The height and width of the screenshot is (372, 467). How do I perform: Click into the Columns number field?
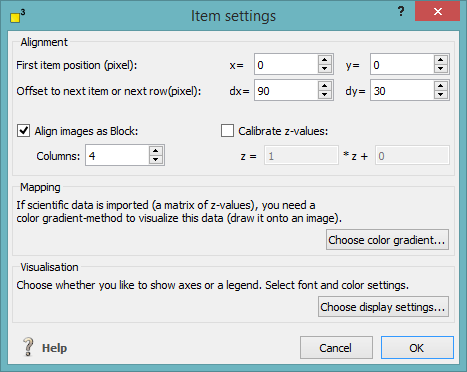(x=117, y=155)
